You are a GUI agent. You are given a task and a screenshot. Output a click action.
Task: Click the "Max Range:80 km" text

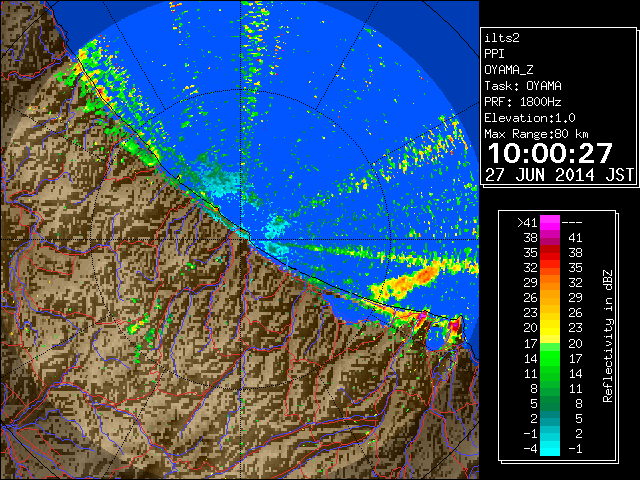coord(536,134)
